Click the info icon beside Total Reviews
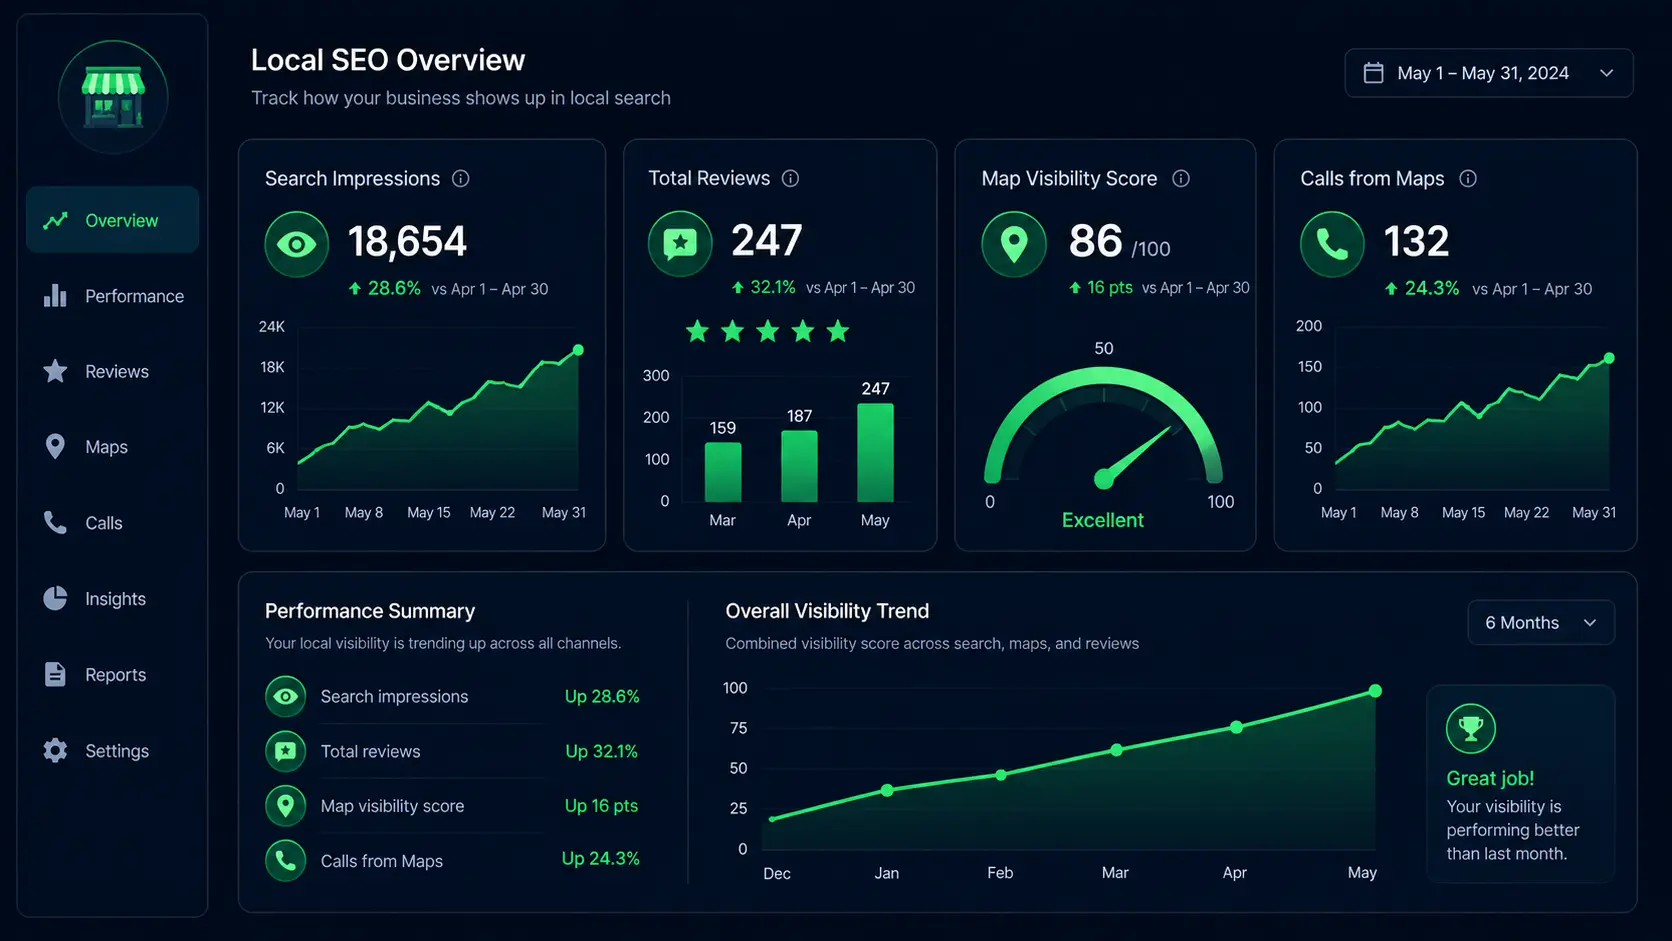Viewport: 1672px width, 941px height. pyautogui.click(x=791, y=179)
